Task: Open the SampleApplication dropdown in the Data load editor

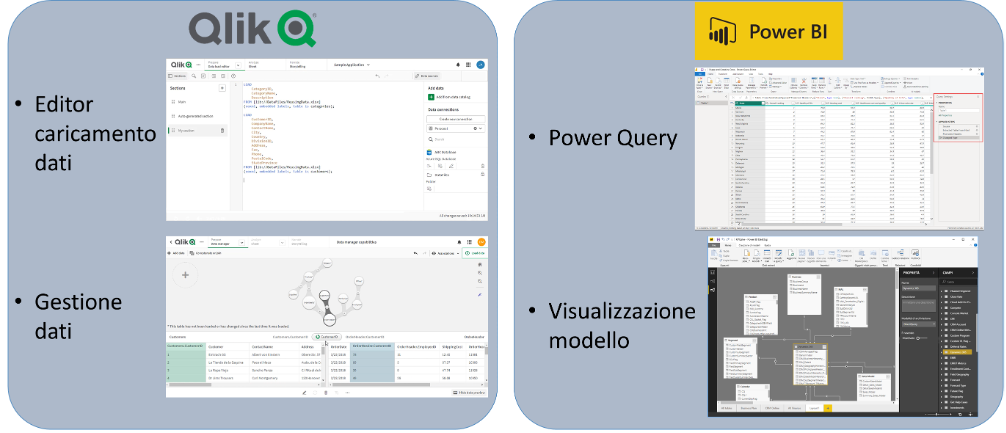Action: pyautogui.click(x=352, y=65)
